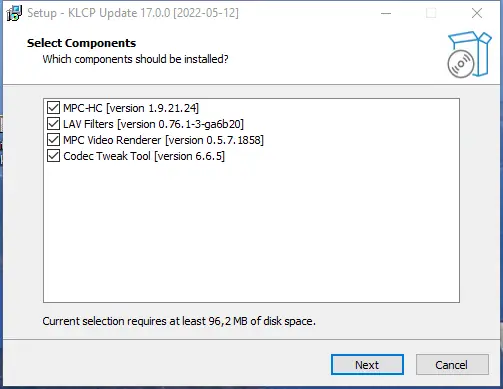Screen dimensions: 503x389
Task: Click the setup installer icon in title bar
Action: (x=14, y=13)
